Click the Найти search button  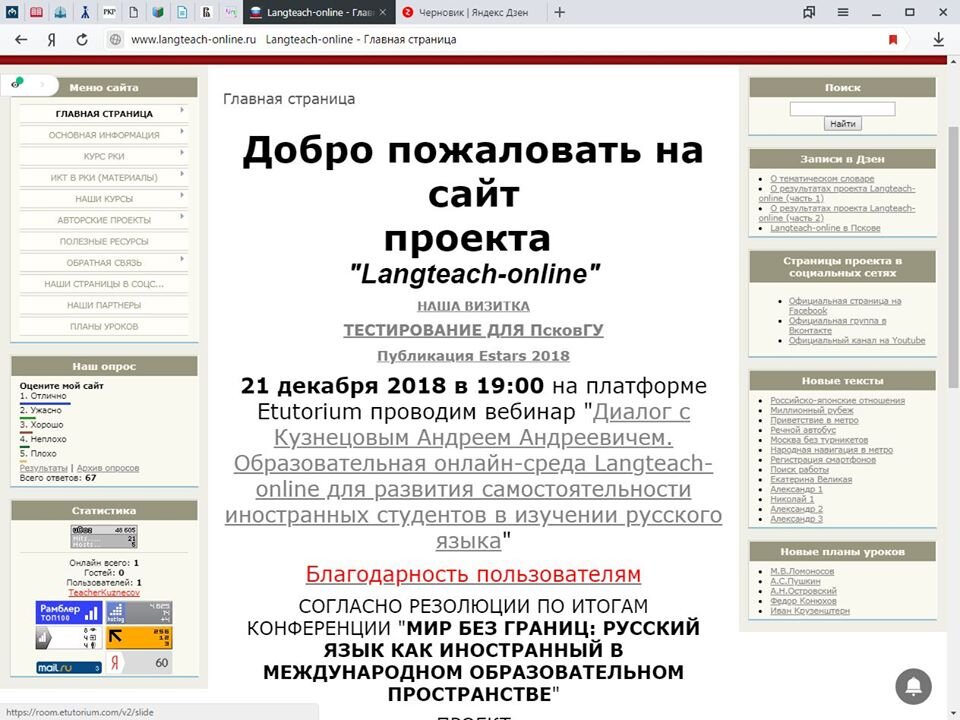(x=842, y=124)
